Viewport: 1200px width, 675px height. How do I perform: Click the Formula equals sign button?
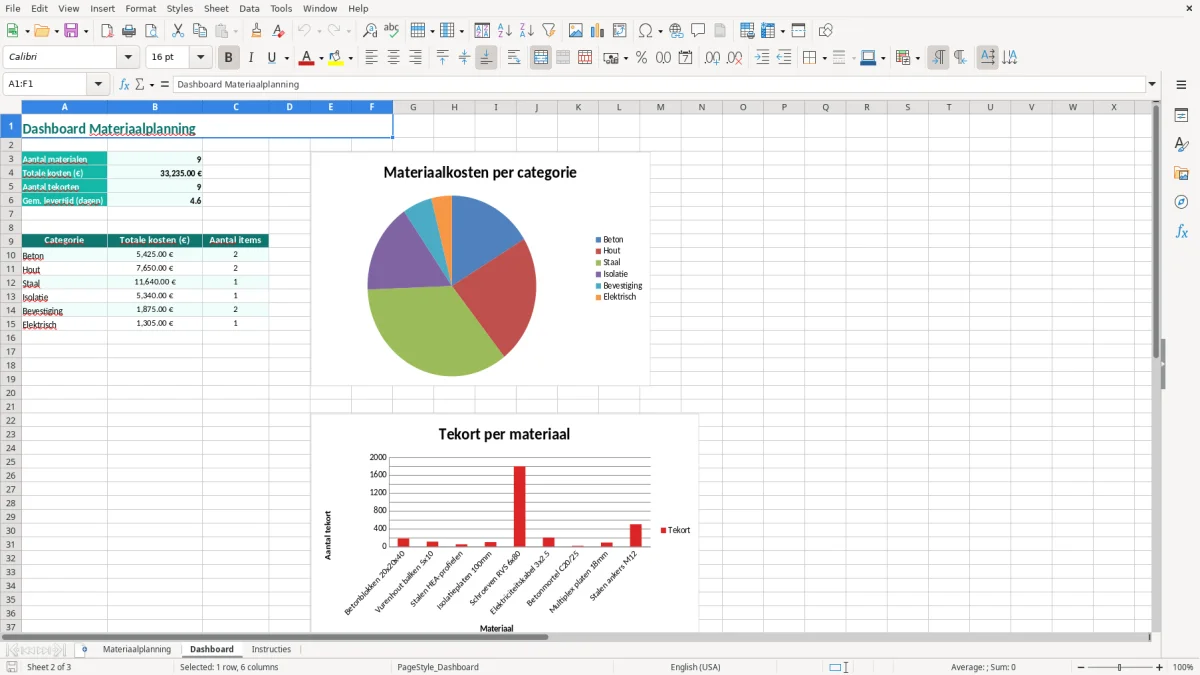165,85
